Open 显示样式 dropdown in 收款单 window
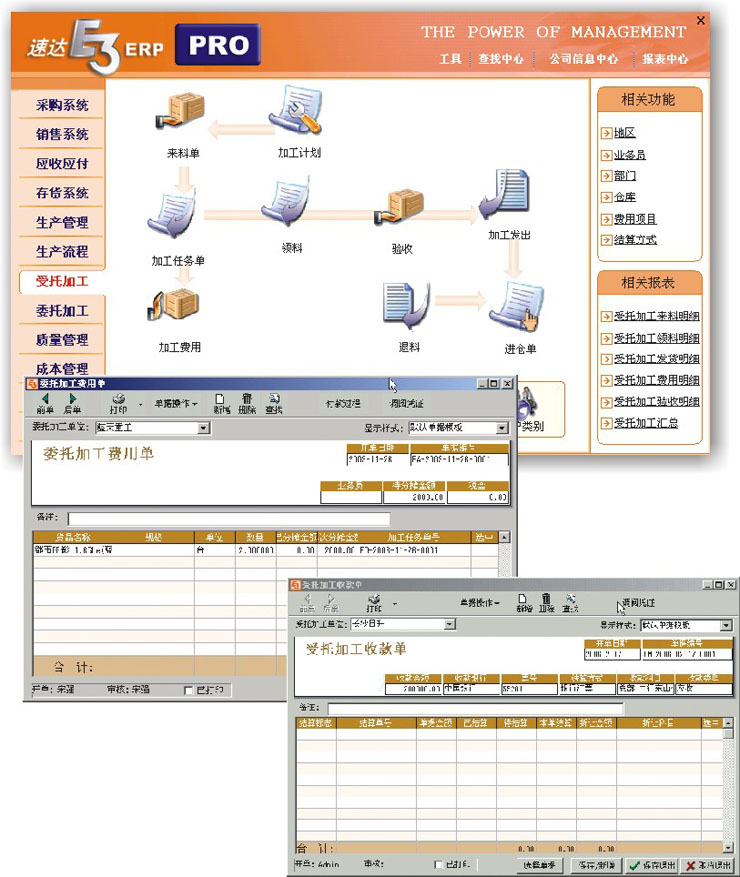Image resolution: width=740 pixels, height=877 pixels. click(726, 625)
